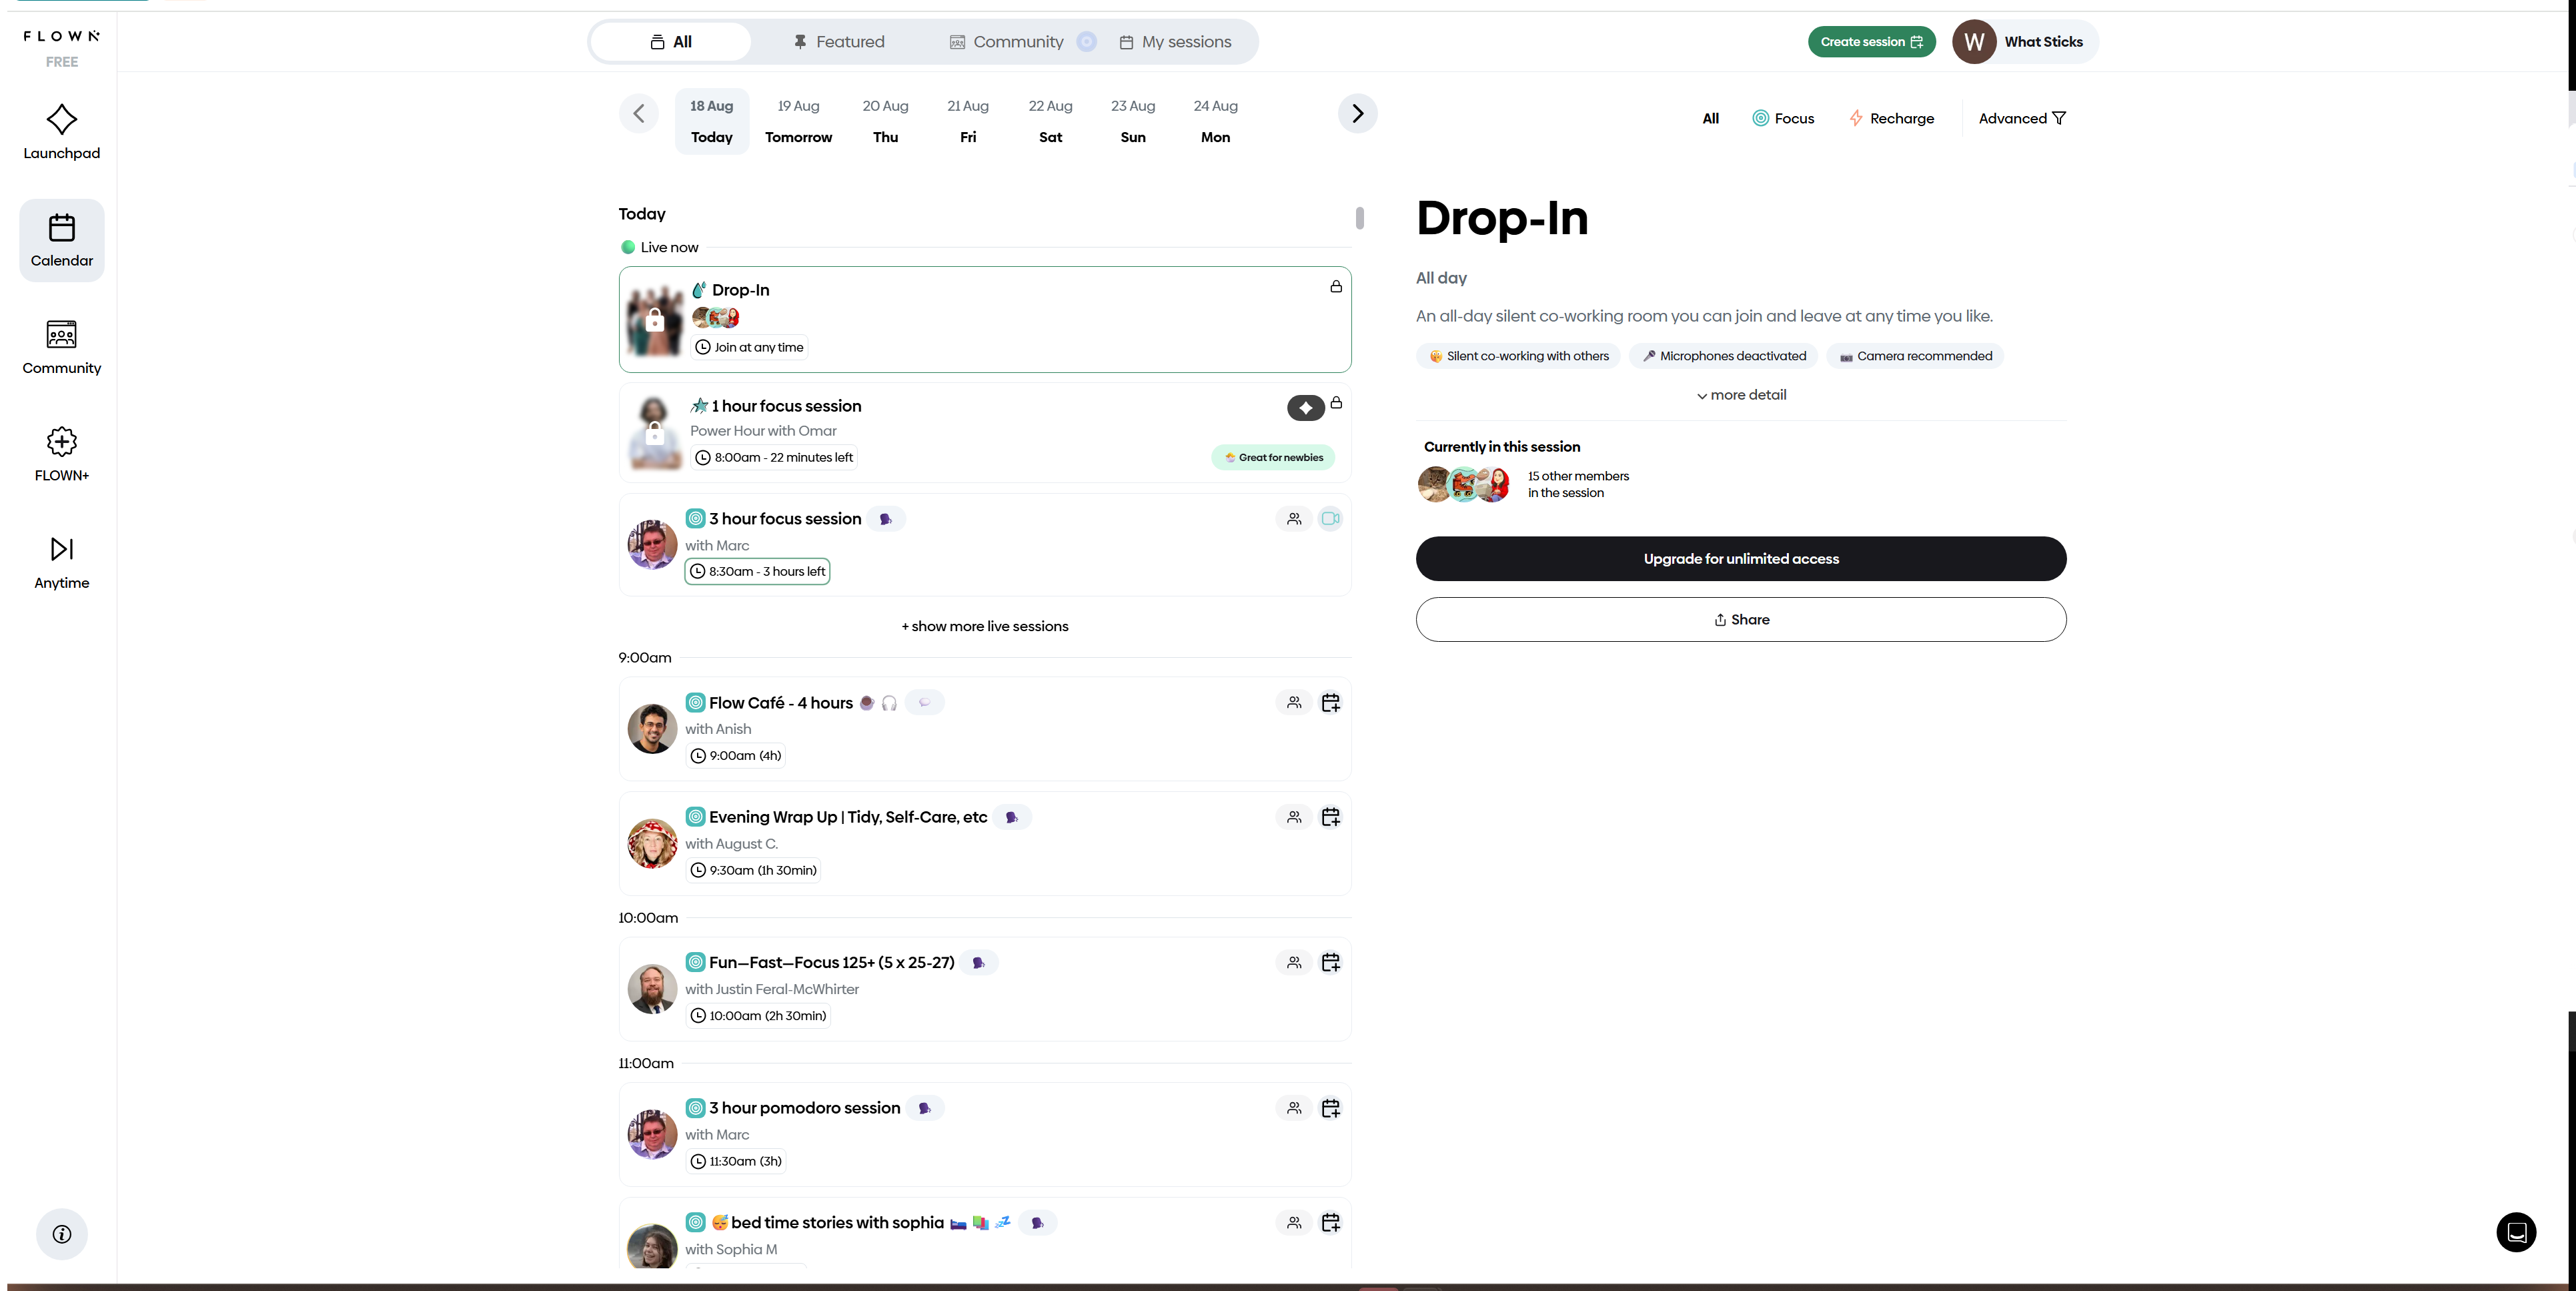2576x1291 pixels.
Task: Open the Launchpad sidebar icon
Action: (61, 131)
